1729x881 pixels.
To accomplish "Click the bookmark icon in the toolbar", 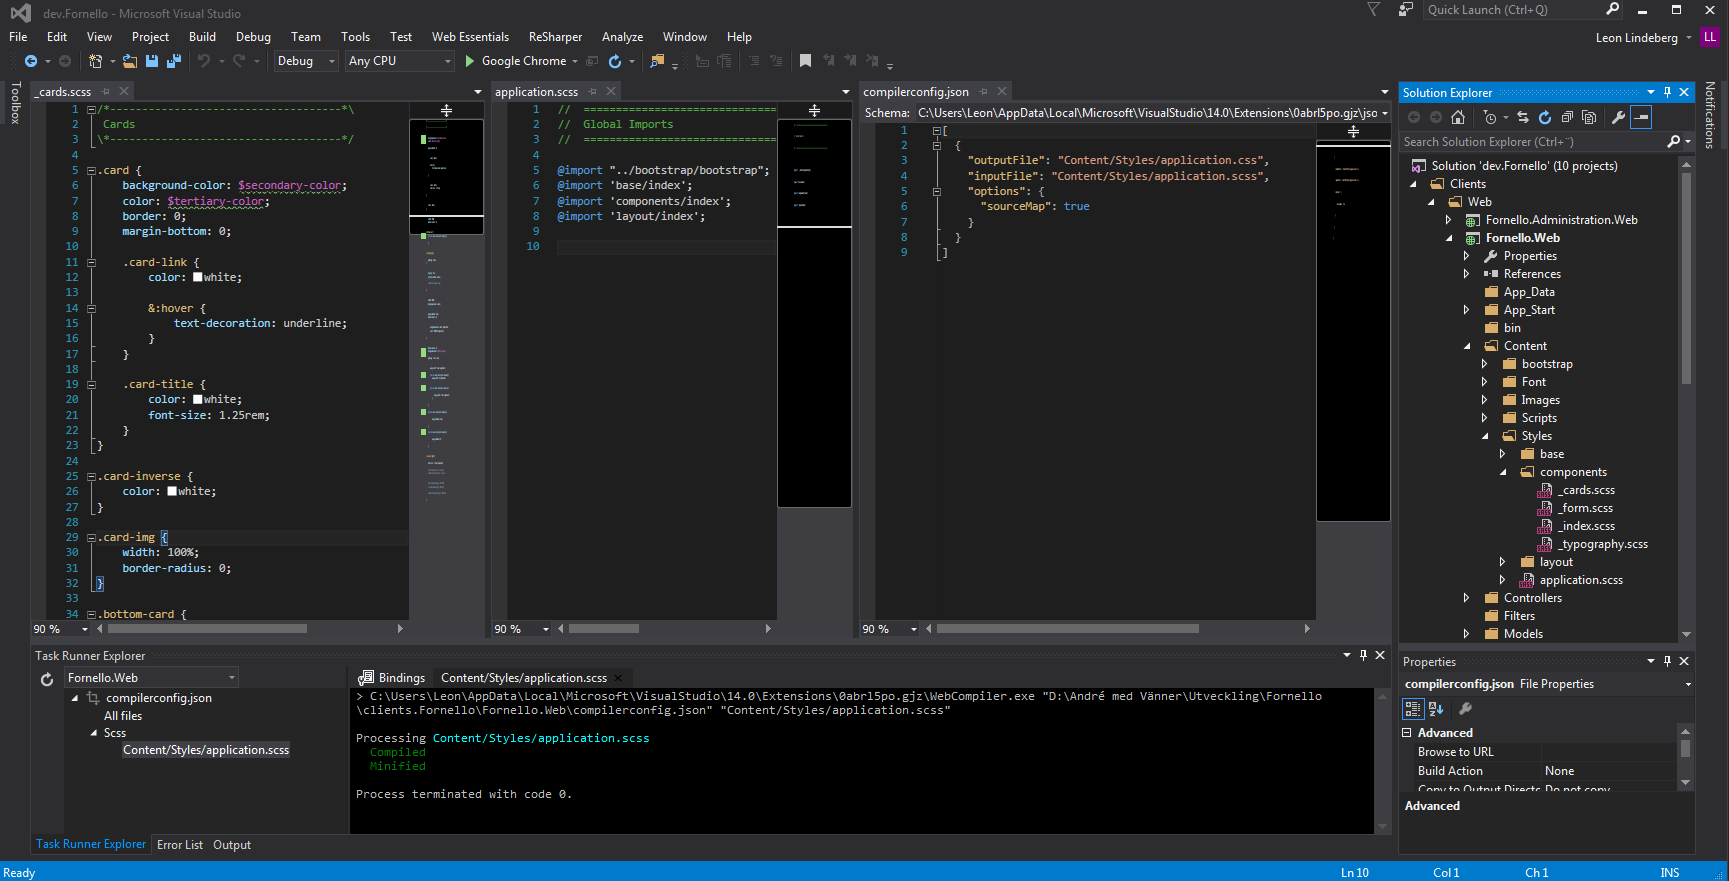I will pos(805,61).
